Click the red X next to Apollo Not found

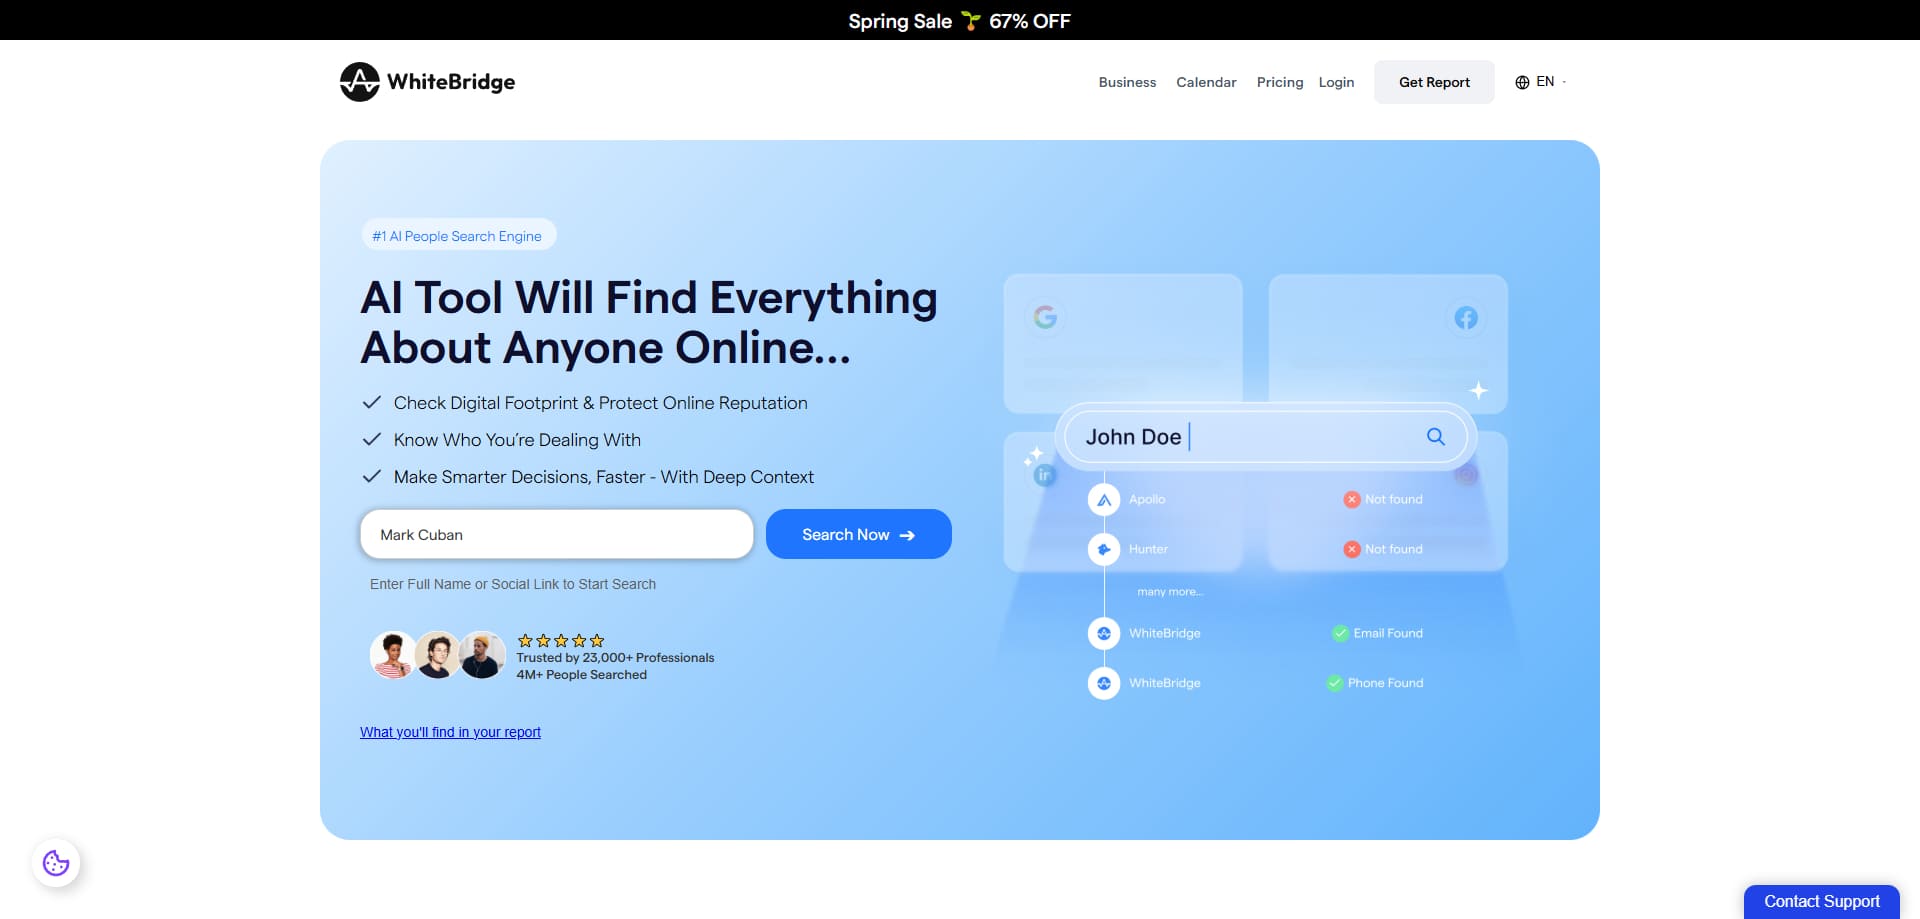pos(1351,499)
